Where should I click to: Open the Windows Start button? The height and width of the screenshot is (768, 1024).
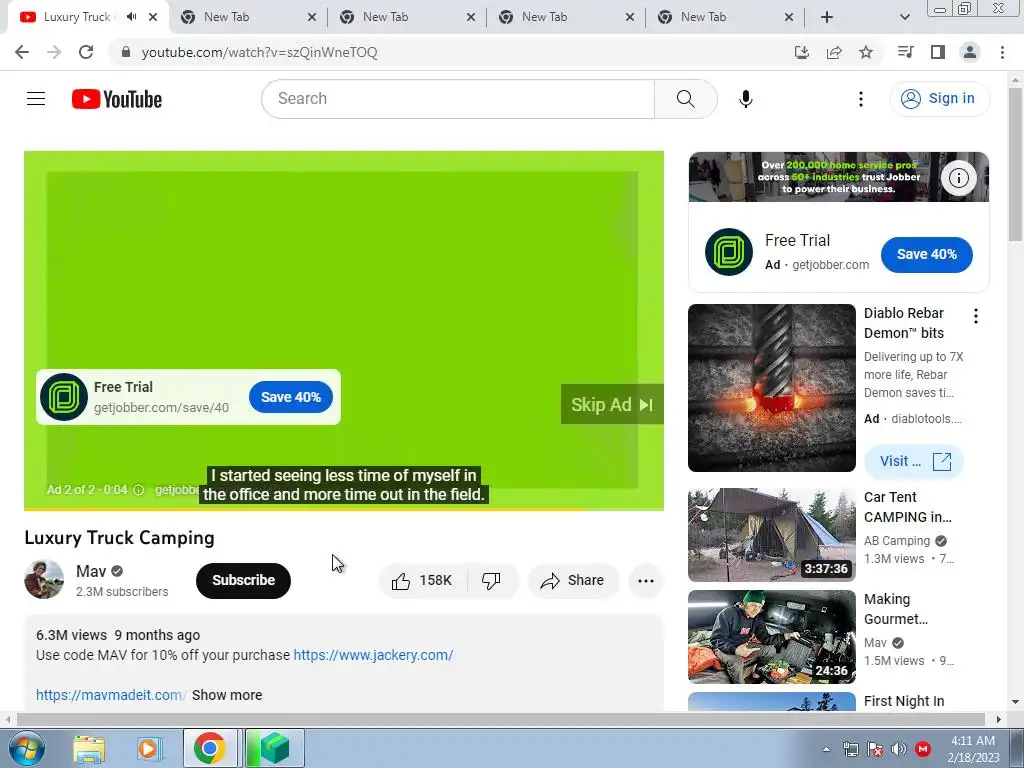[26, 748]
